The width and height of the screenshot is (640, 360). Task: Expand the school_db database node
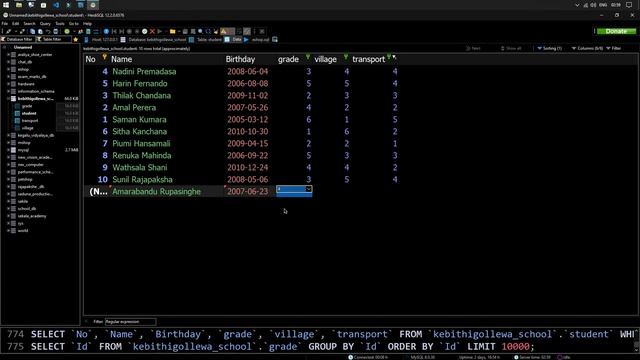[8, 209]
